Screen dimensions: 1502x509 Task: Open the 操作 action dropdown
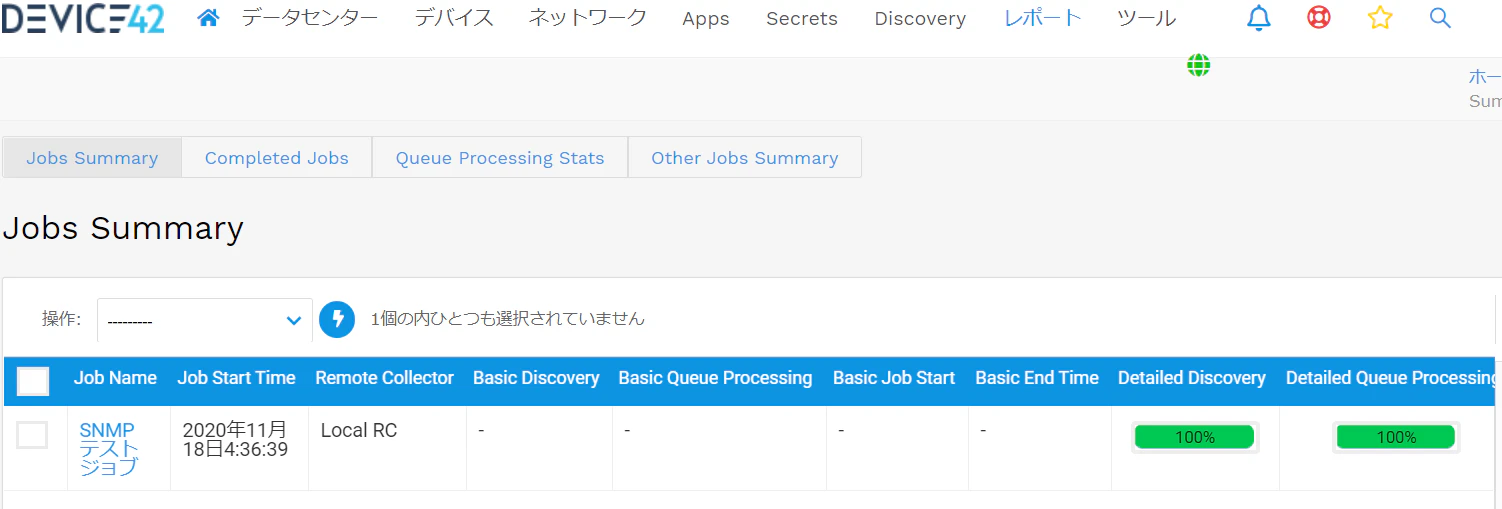205,320
